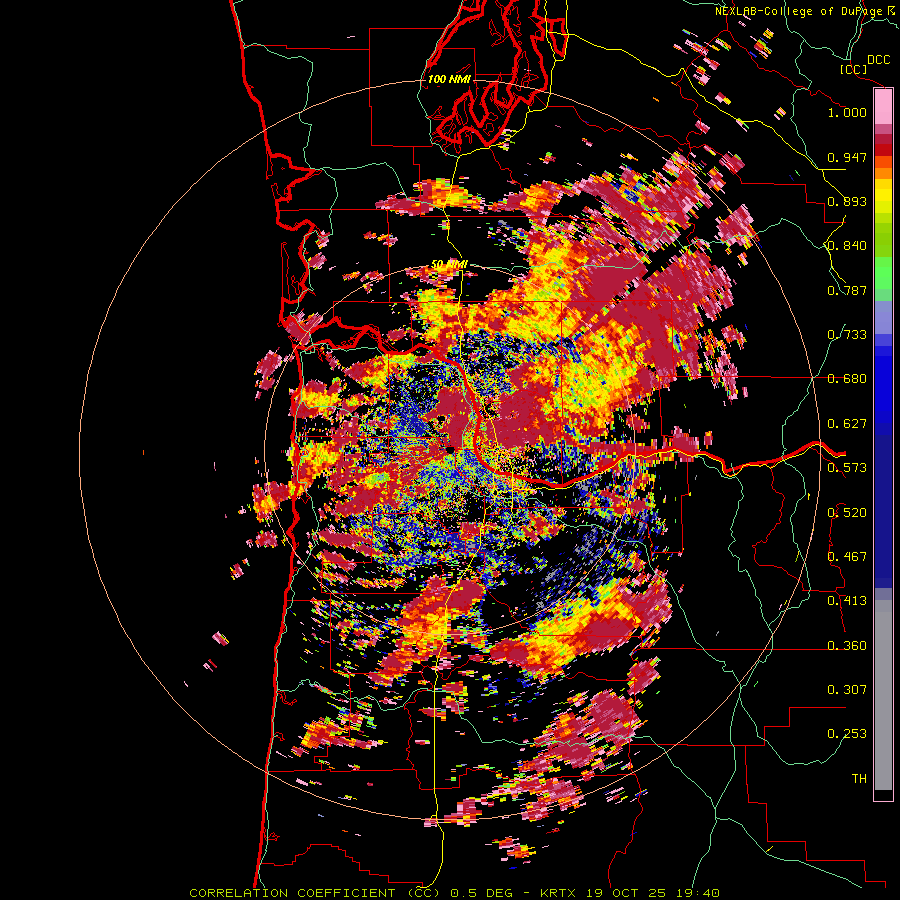Click the 0.733 legend value
The image size is (900, 900).
click(847, 335)
